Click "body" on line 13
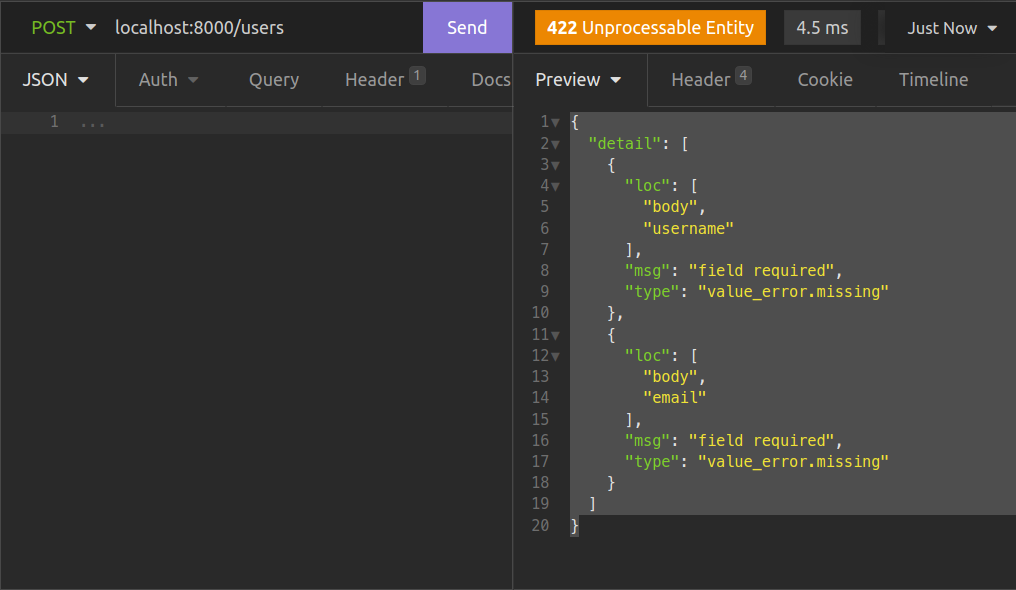 tap(670, 376)
